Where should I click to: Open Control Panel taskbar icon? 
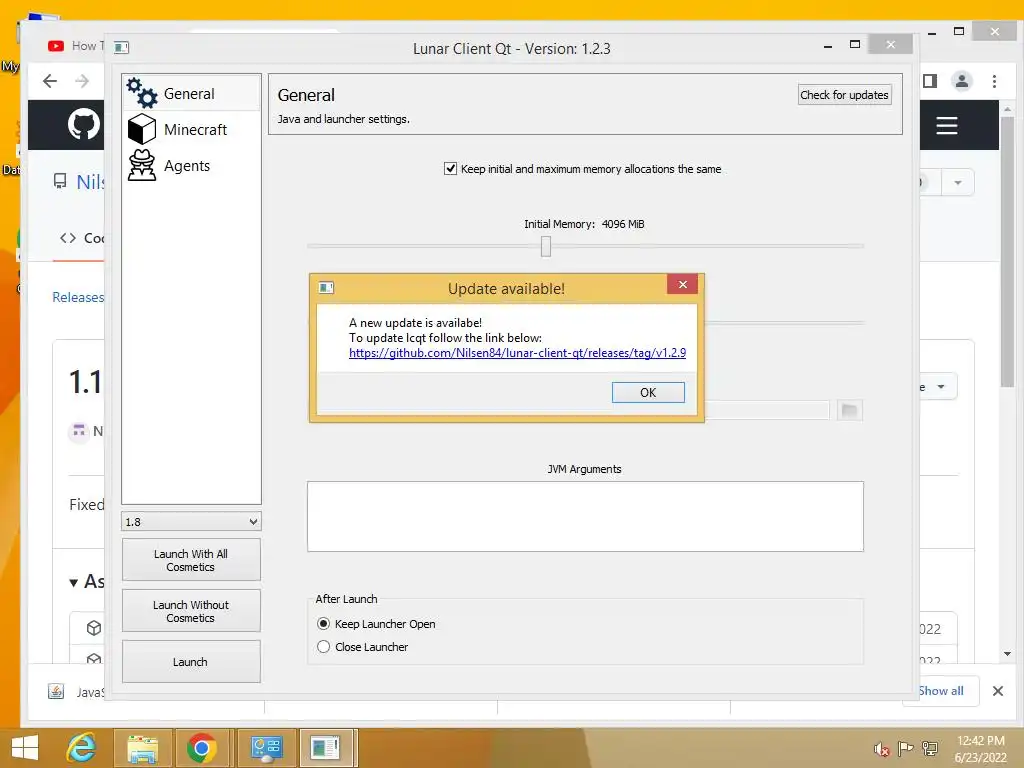(266, 748)
